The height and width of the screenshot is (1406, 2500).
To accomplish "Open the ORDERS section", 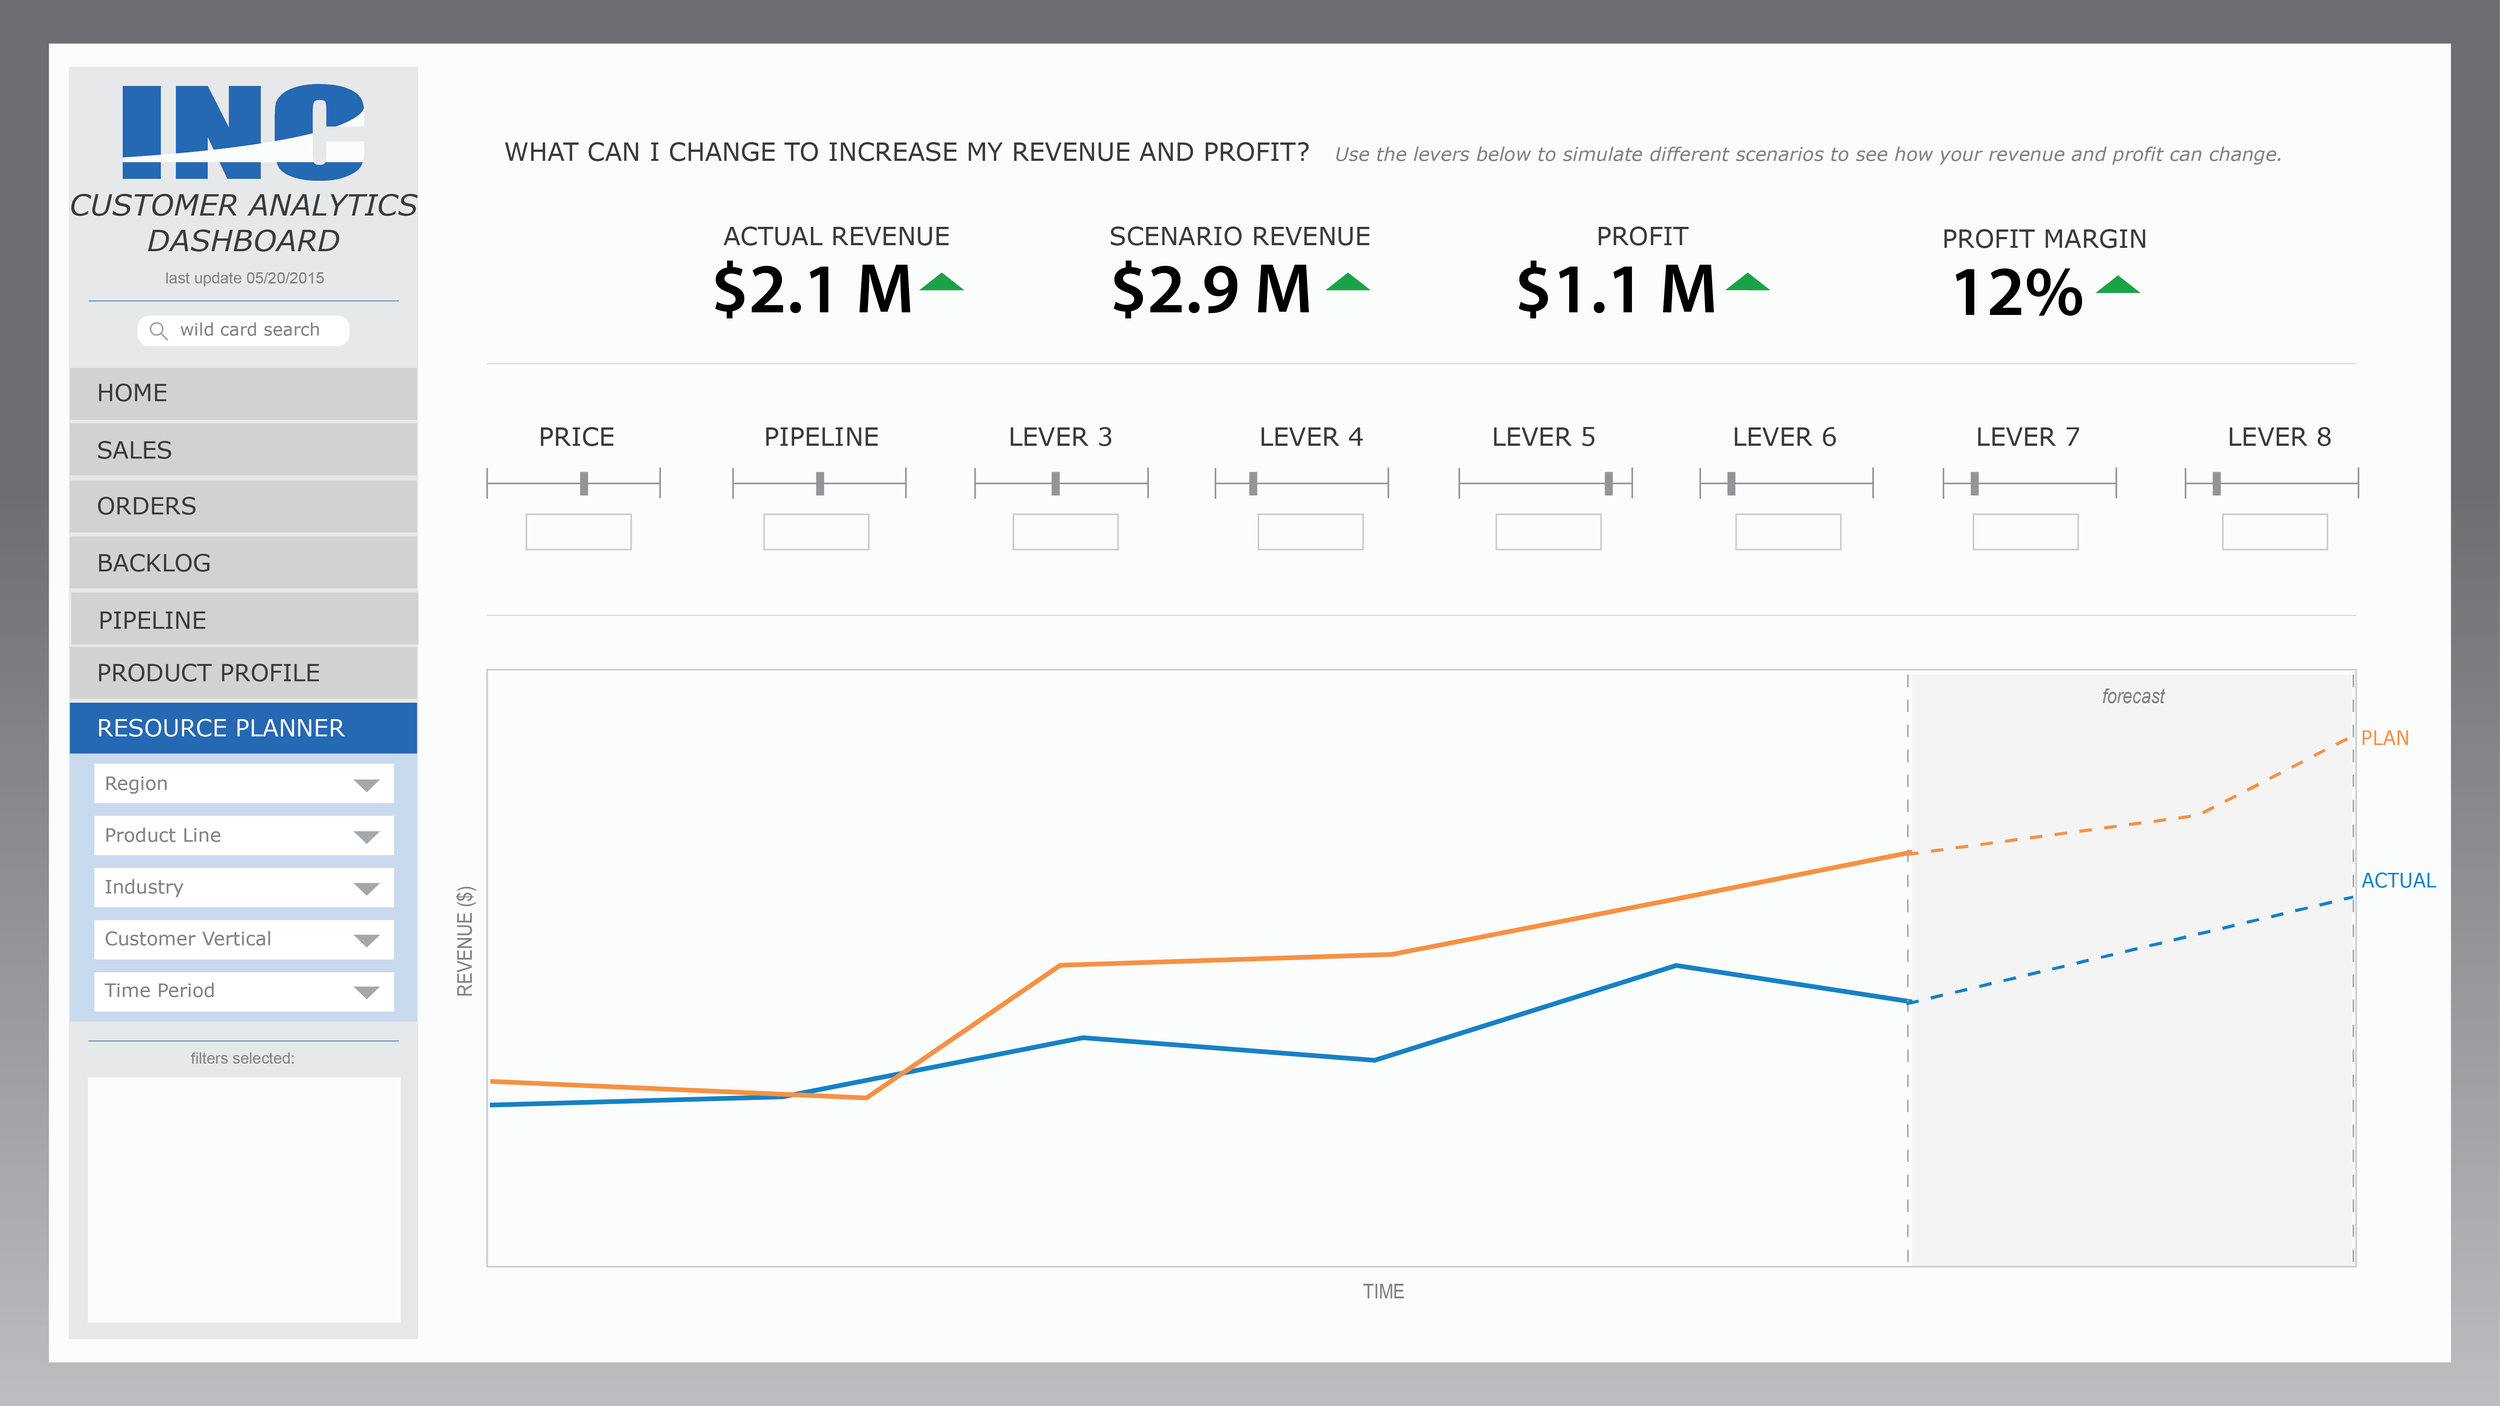I will [243, 506].
